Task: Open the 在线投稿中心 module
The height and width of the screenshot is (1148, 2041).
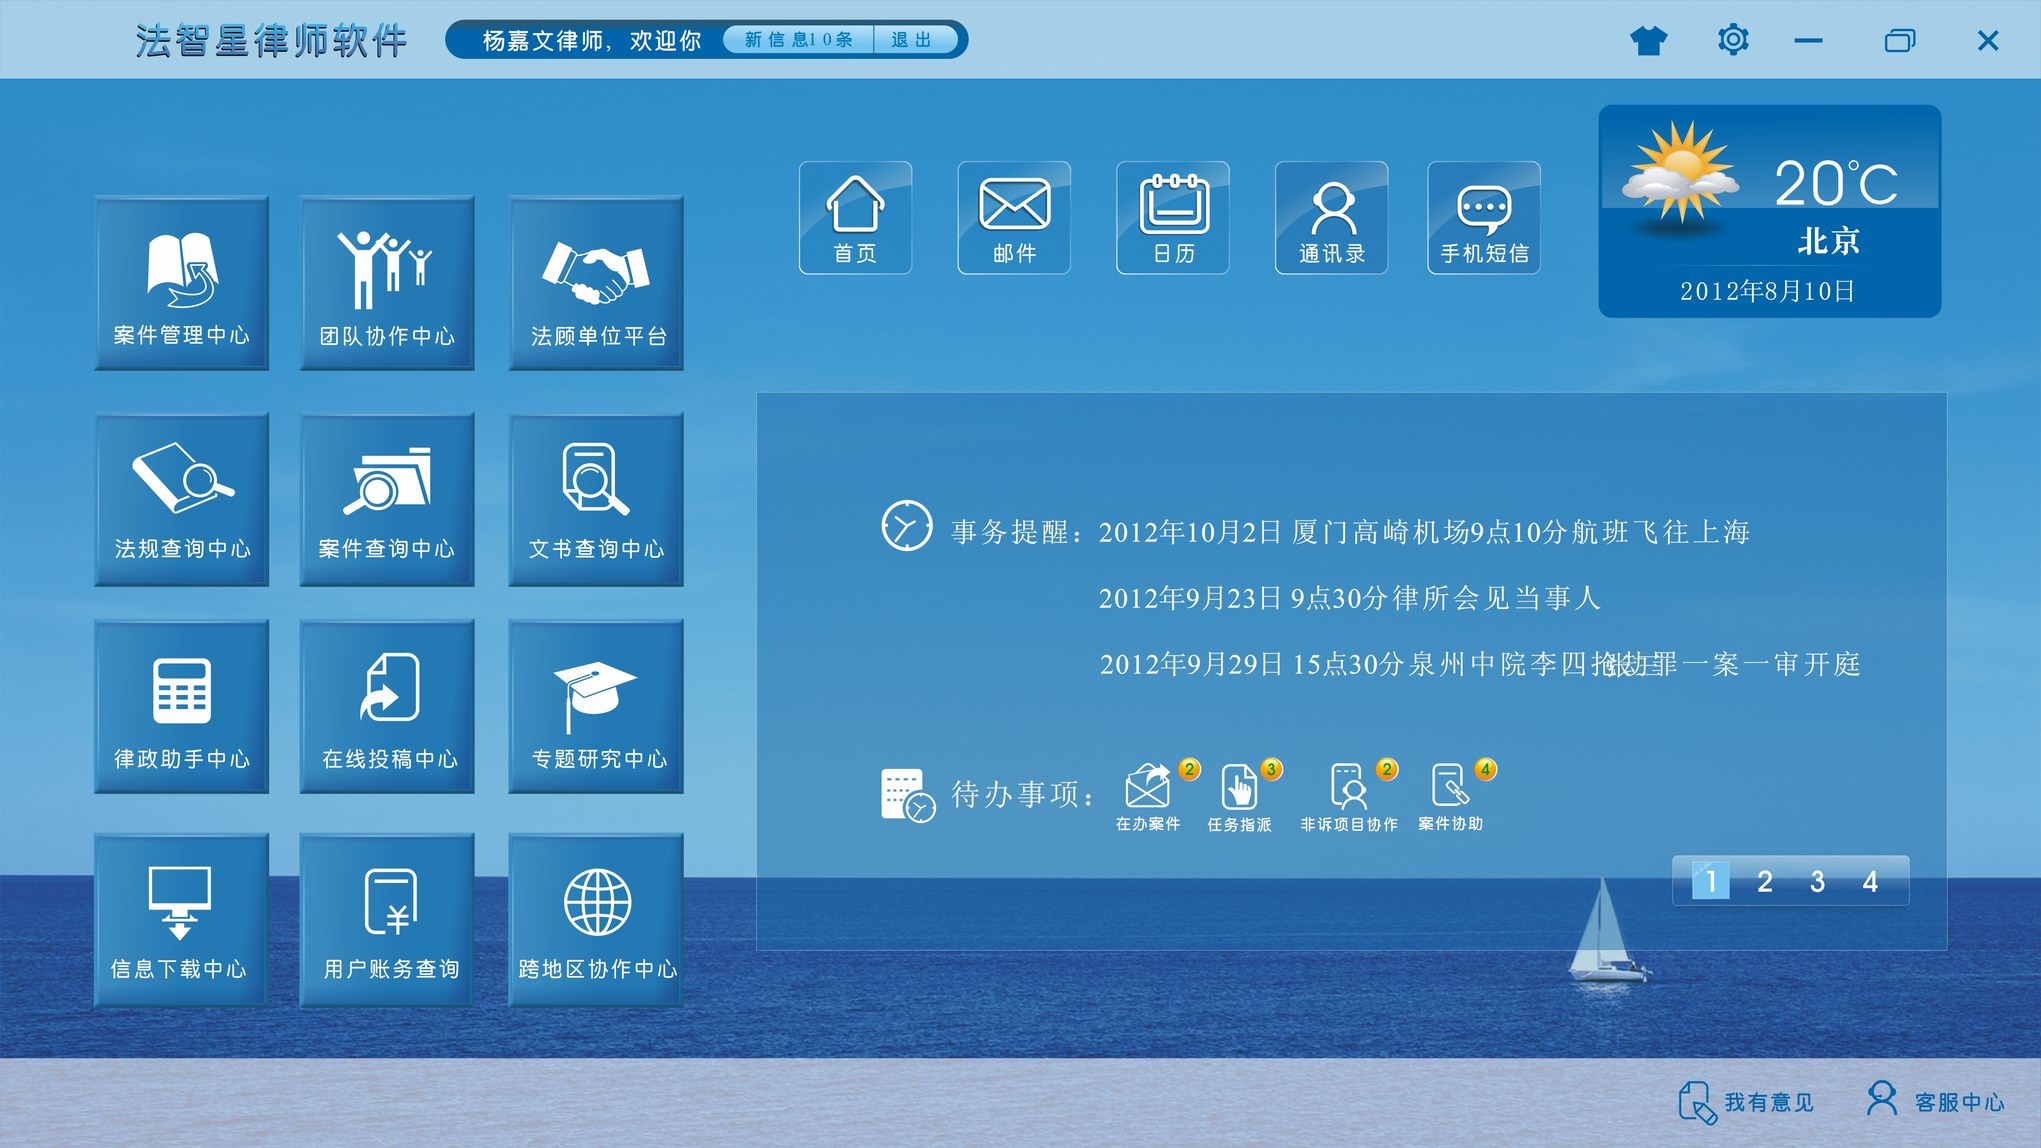Action: pyautogui.click(x=387, y=707)
